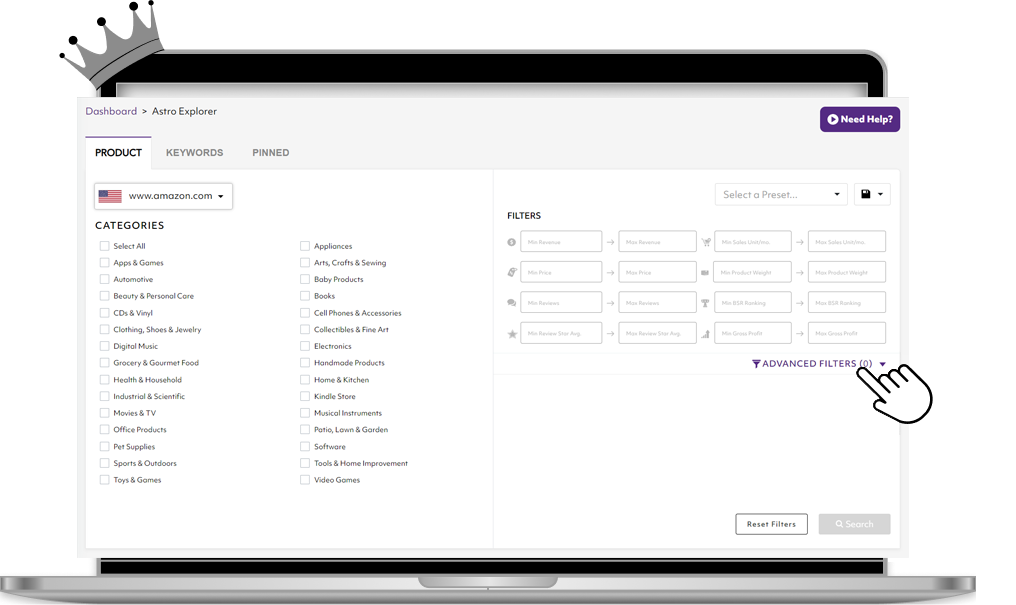Open the Pinned tab
1016x605 pixels.
point(270,153)
